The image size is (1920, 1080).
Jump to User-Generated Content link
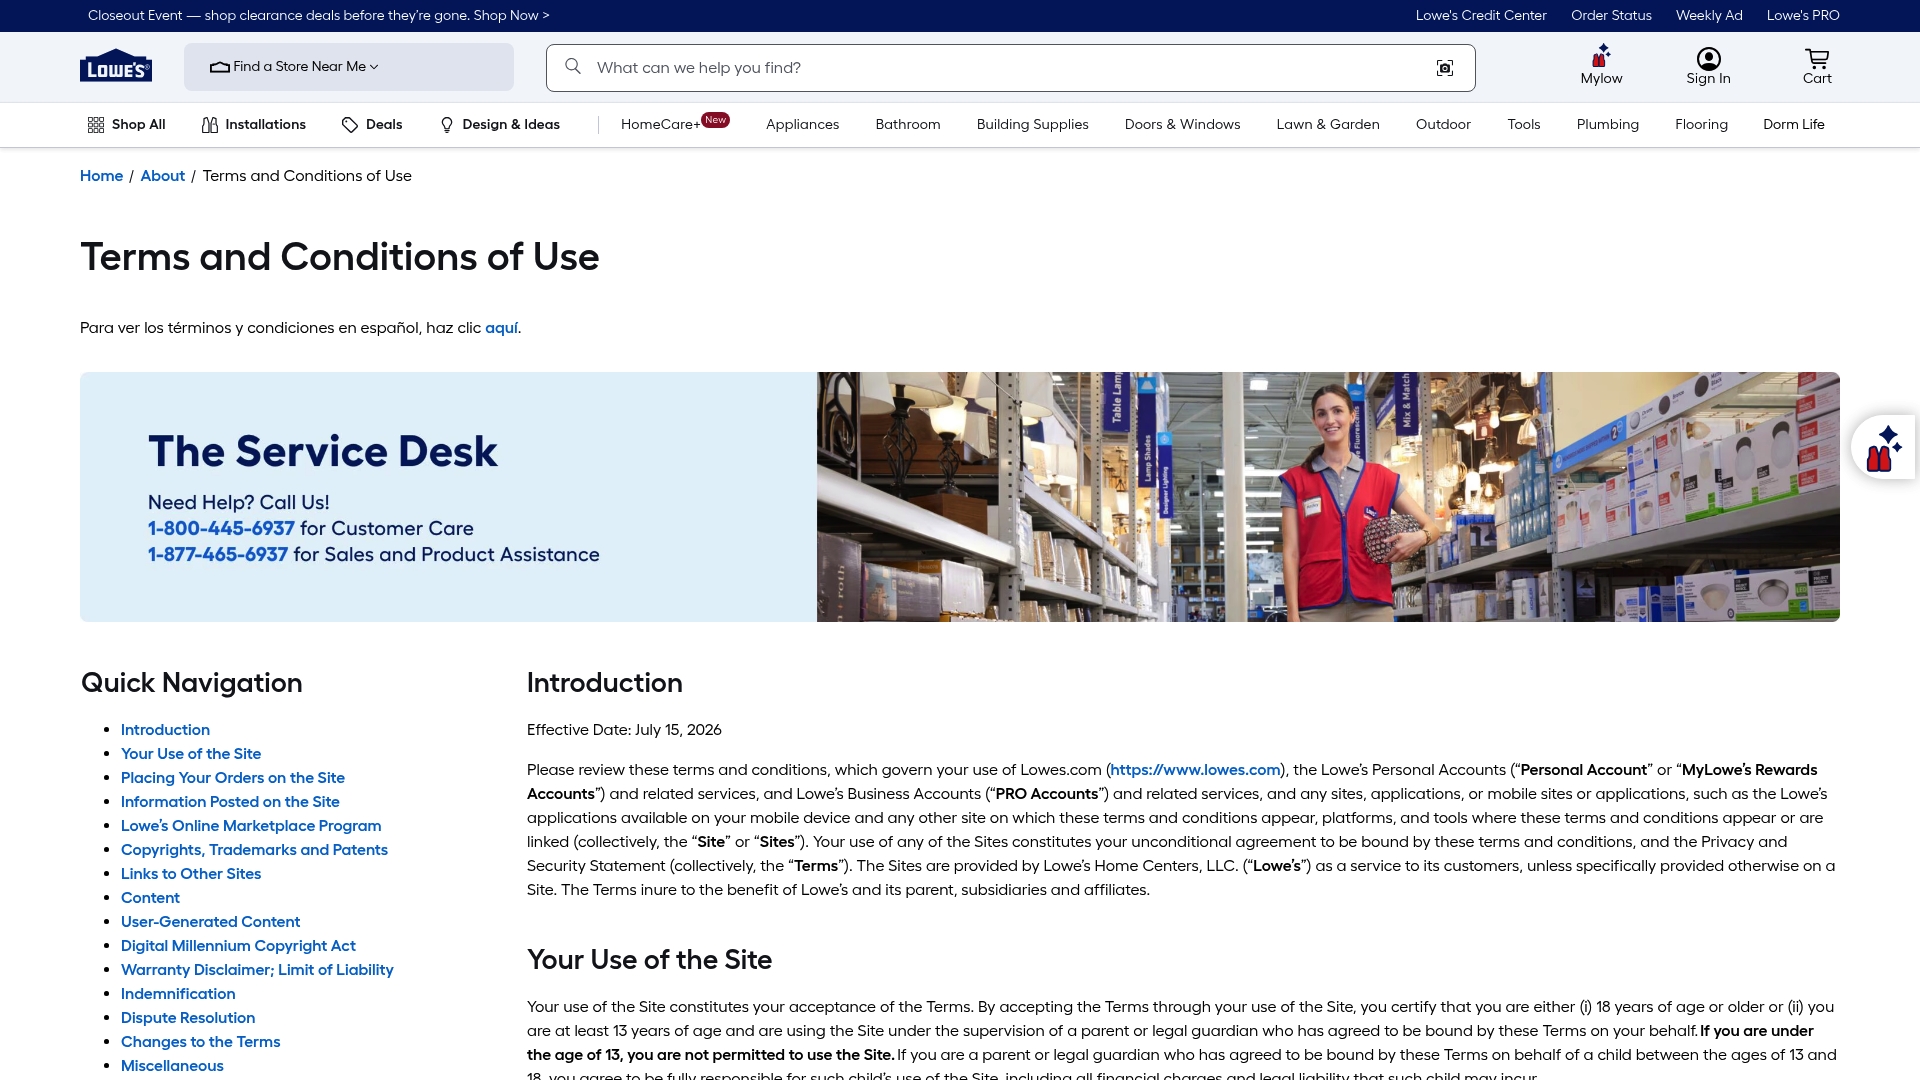pos(210,922)
